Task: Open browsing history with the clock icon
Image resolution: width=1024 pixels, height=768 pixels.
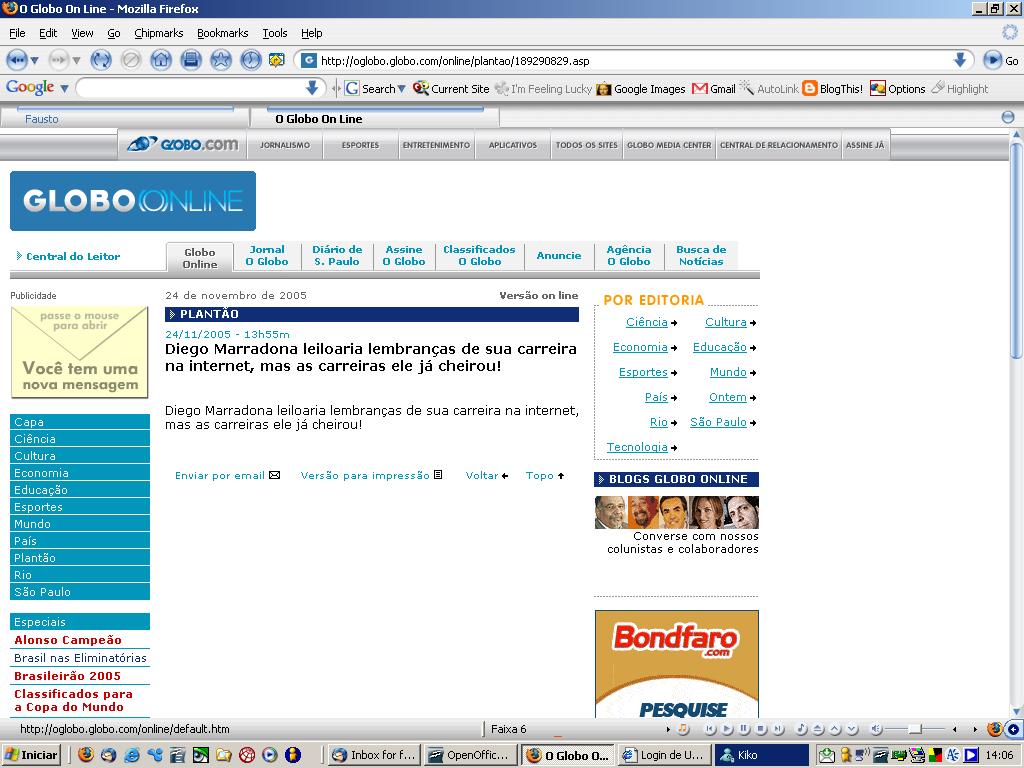Action: 251,61
